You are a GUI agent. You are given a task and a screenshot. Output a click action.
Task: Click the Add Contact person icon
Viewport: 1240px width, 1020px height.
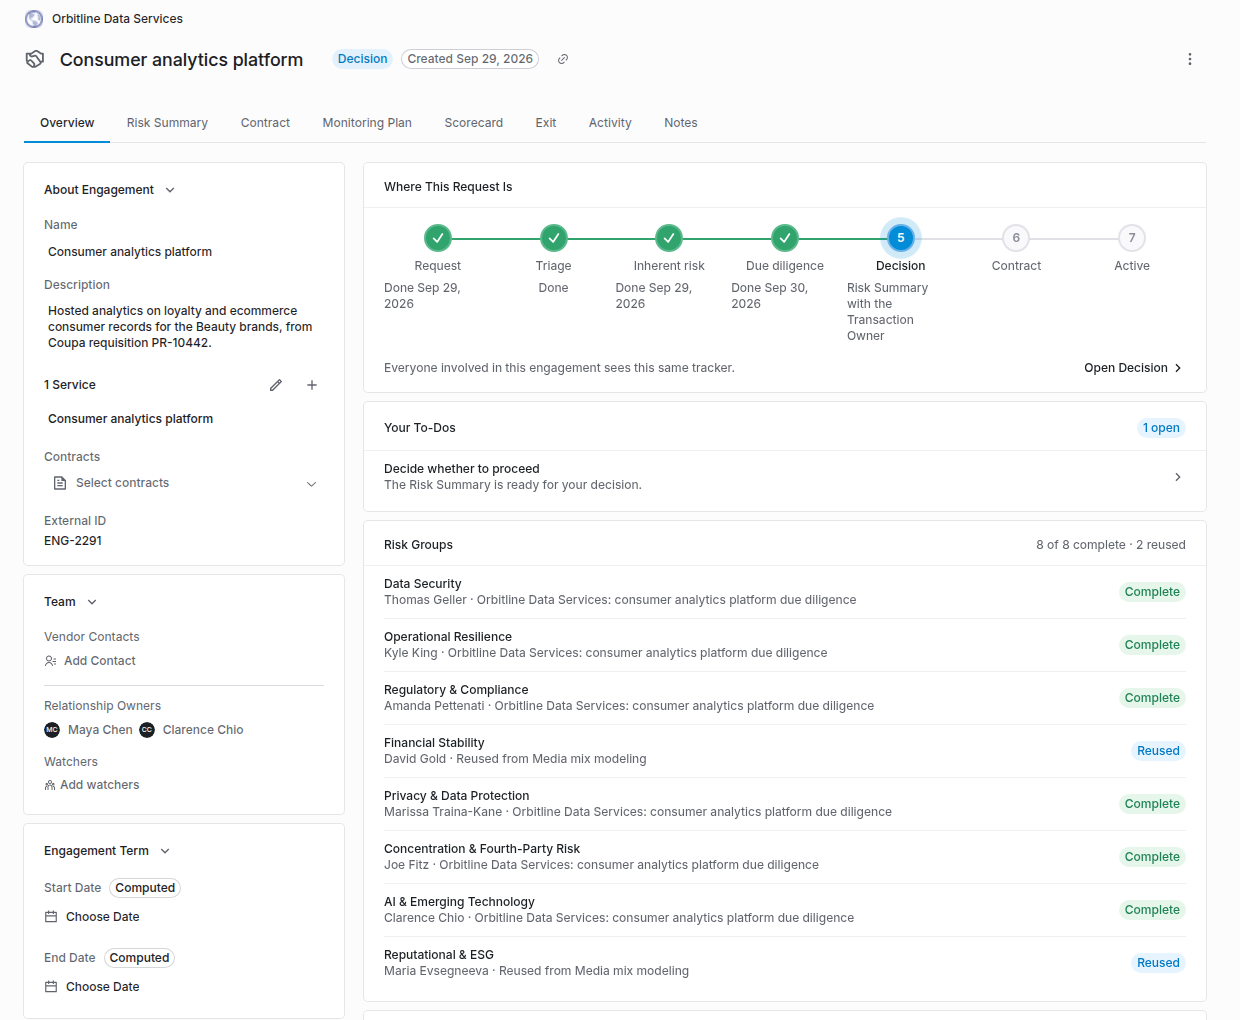pyautogui.click(x=51, y=661)
